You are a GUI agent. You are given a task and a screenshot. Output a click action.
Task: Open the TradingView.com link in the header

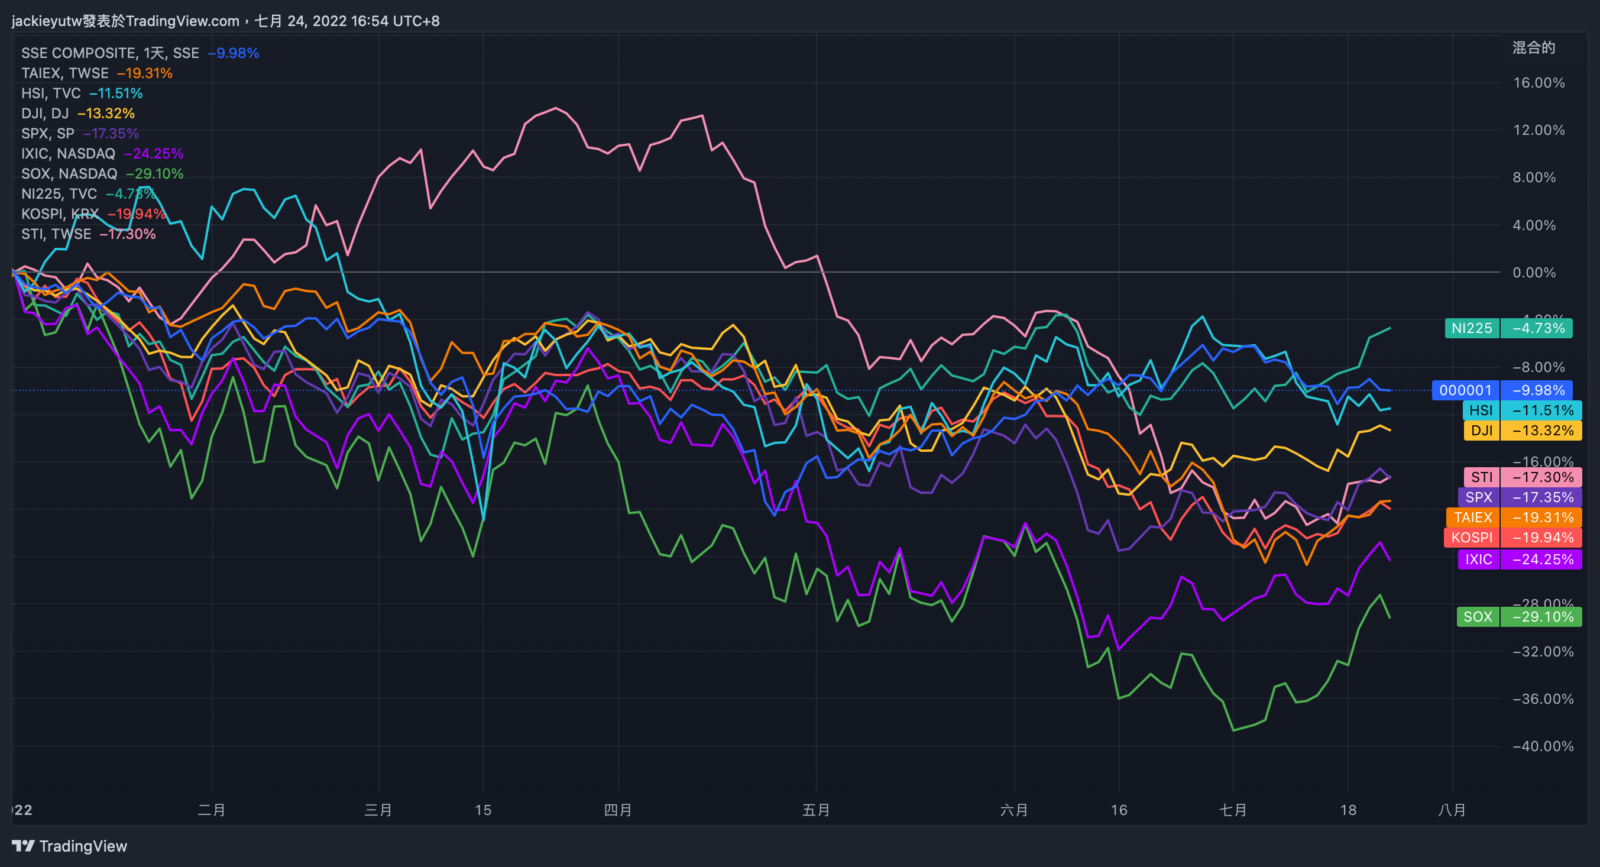(x=182, y=21)
